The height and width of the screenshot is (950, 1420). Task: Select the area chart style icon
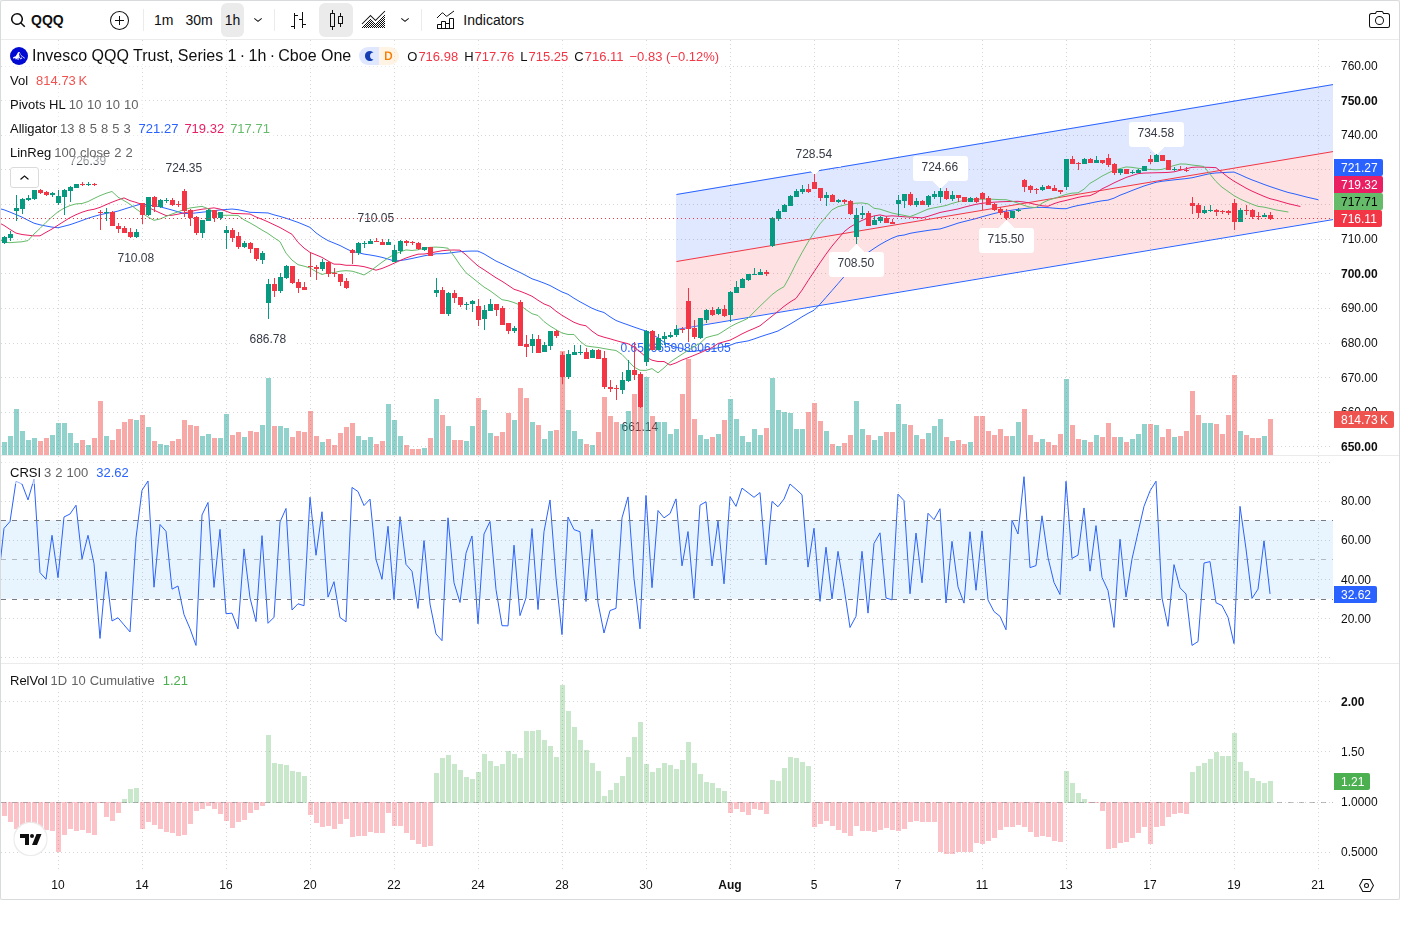(x=374, y=20)
